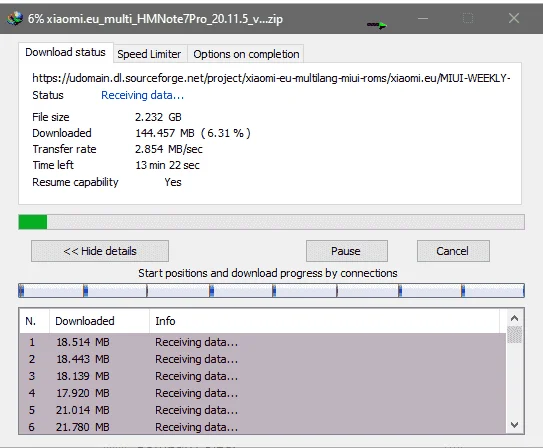The width and height of the screenshot is (543, 448).
Task: Cancel the download
Action: tap(453, 251)
